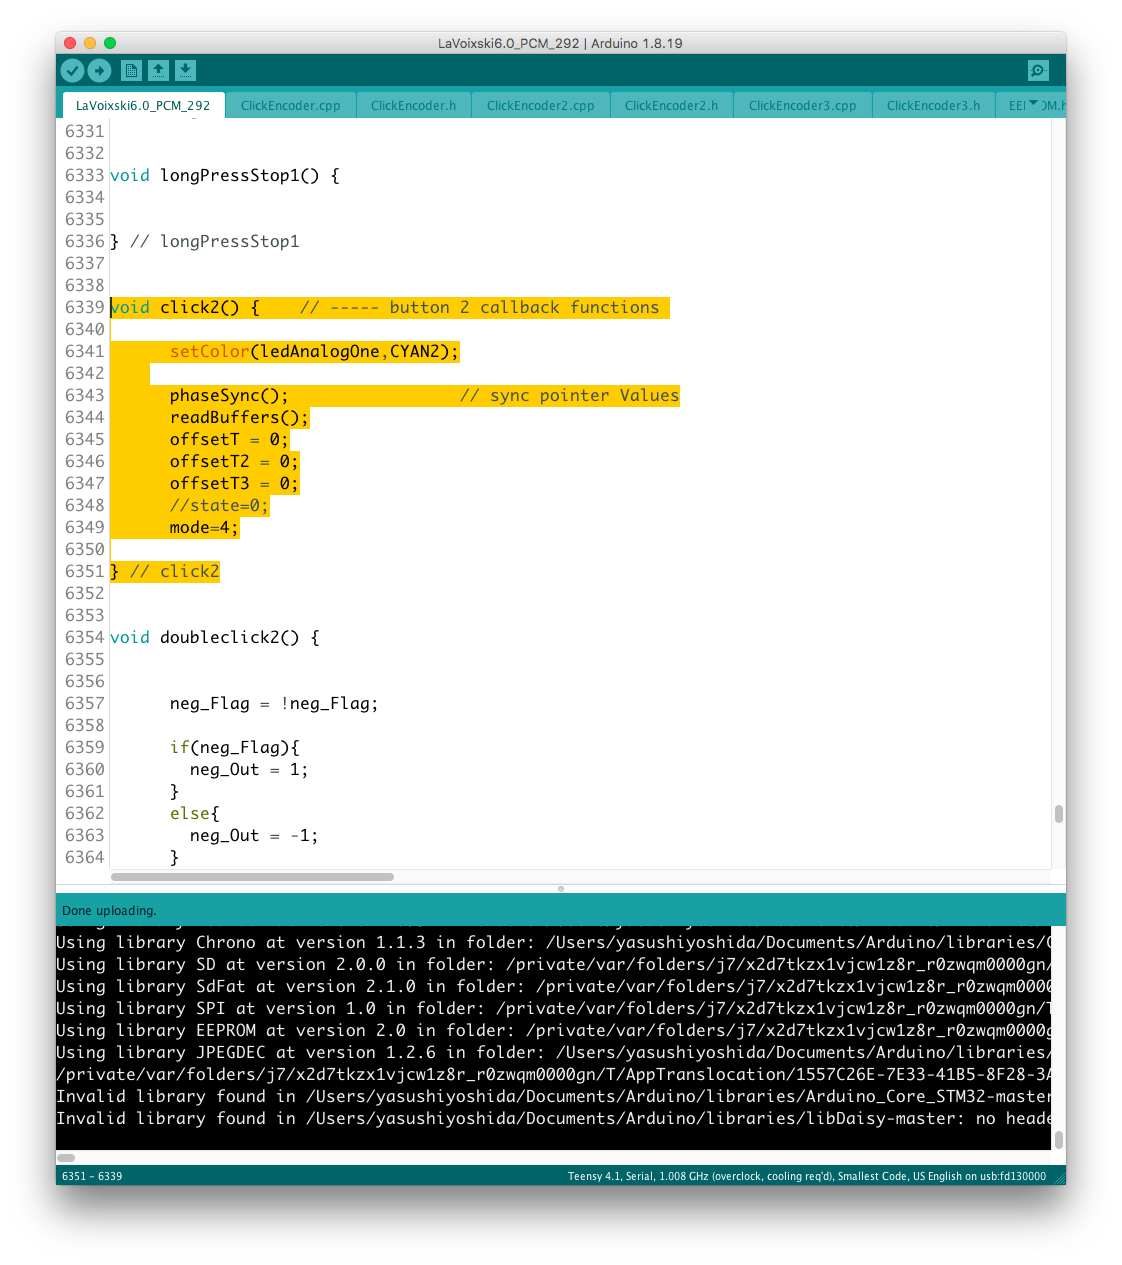
Task: Click the yellow minimize window button
Action: [90, 43]
